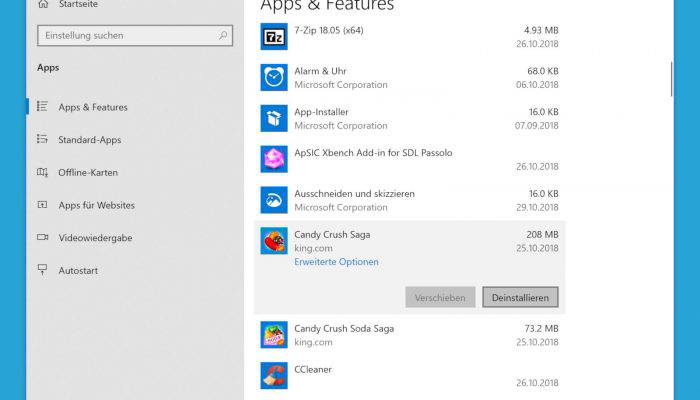
Task: Click the ApSIC Xbench pink gem icon
Action: pos(274,159)
